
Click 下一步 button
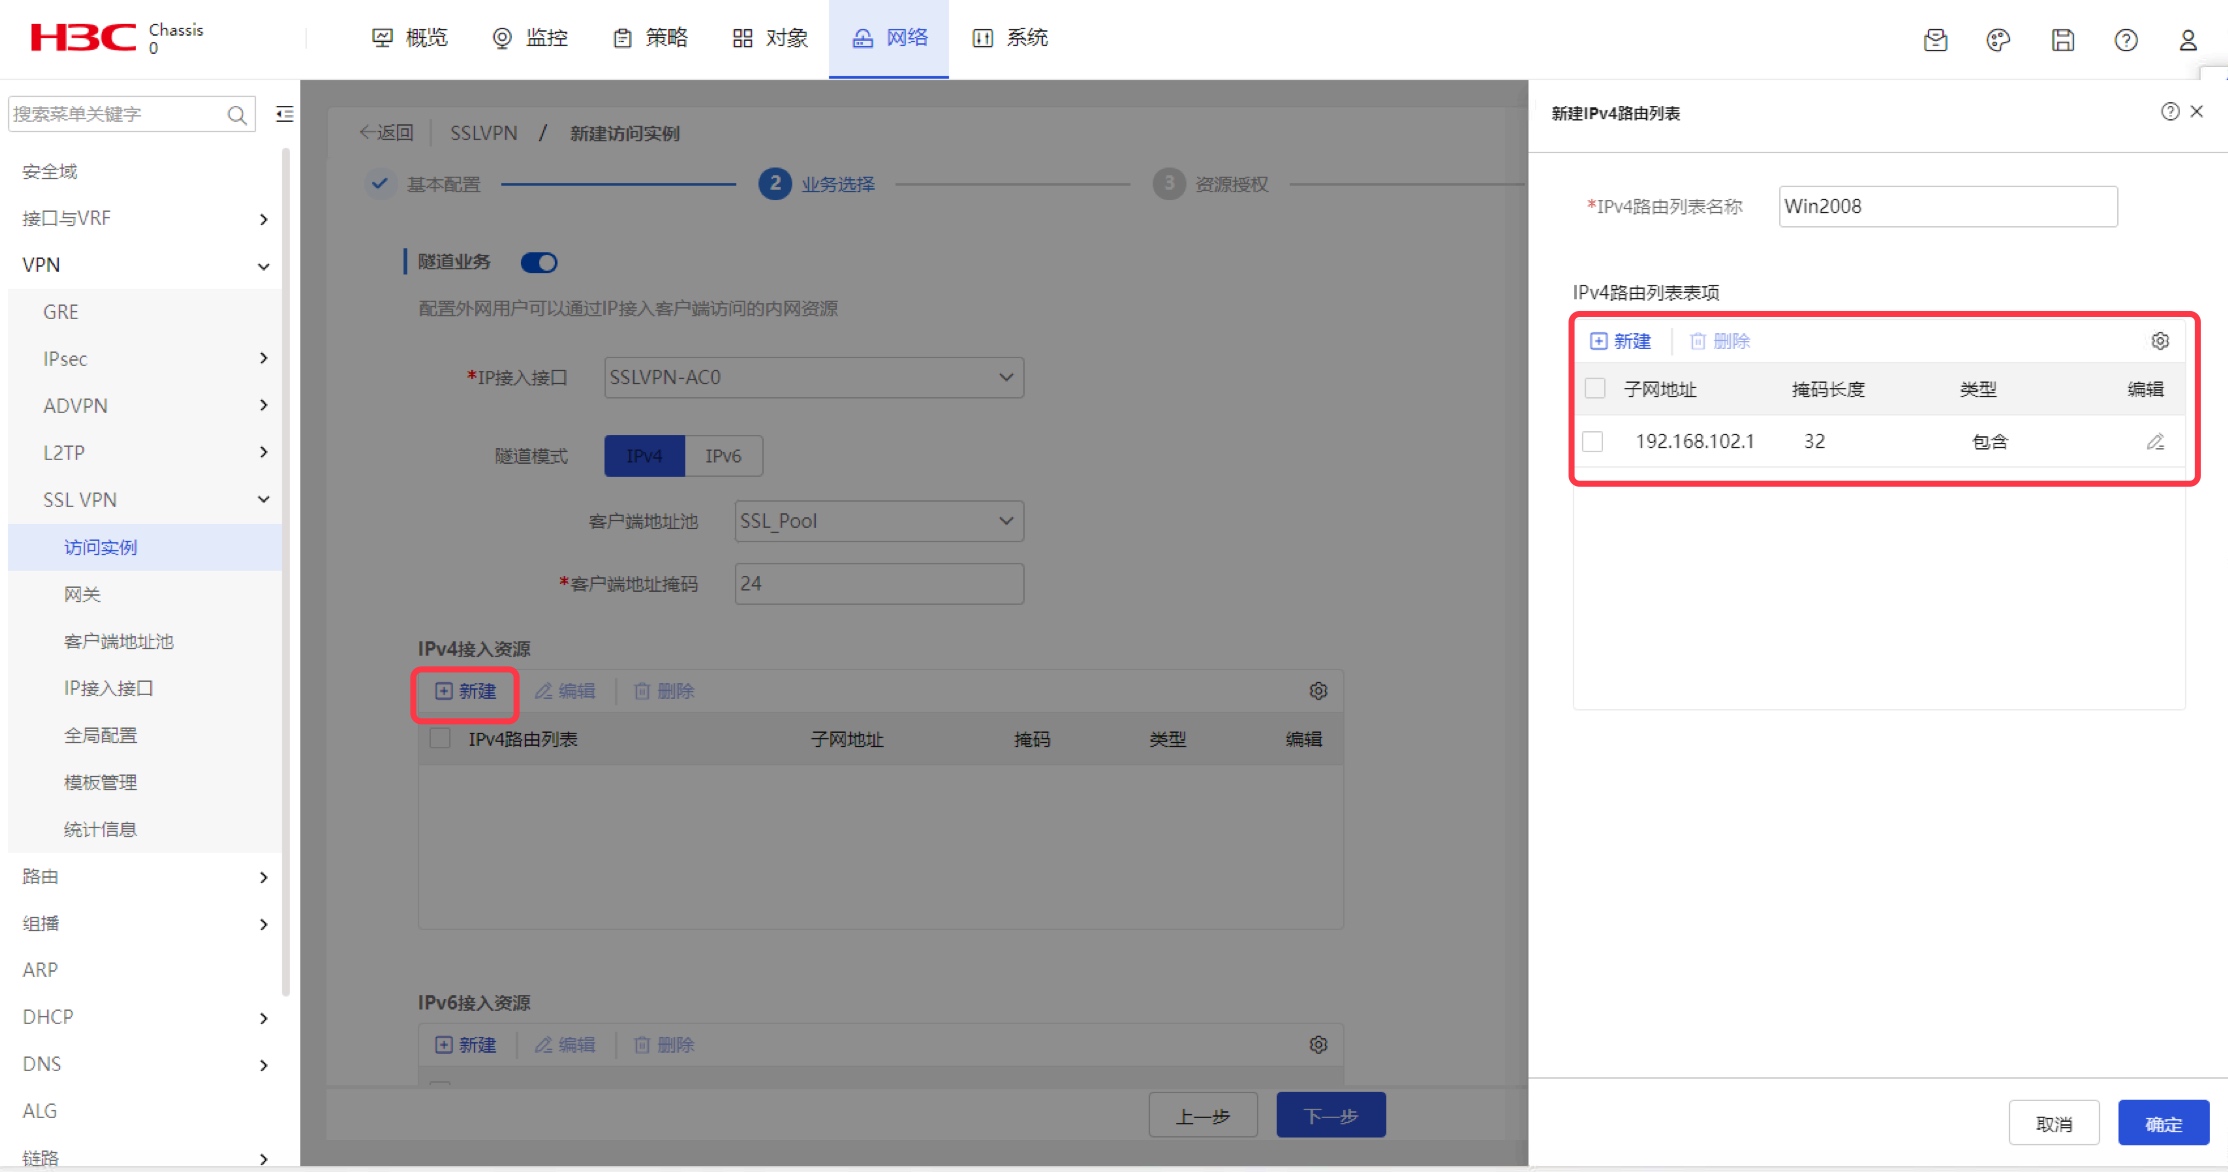1331,1116
